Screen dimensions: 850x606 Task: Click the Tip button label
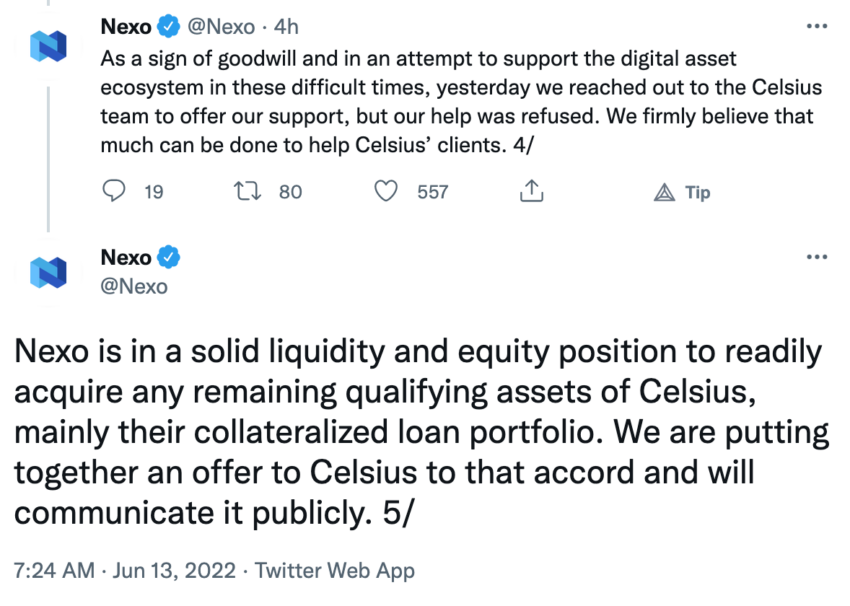click(x=697, y=192)
